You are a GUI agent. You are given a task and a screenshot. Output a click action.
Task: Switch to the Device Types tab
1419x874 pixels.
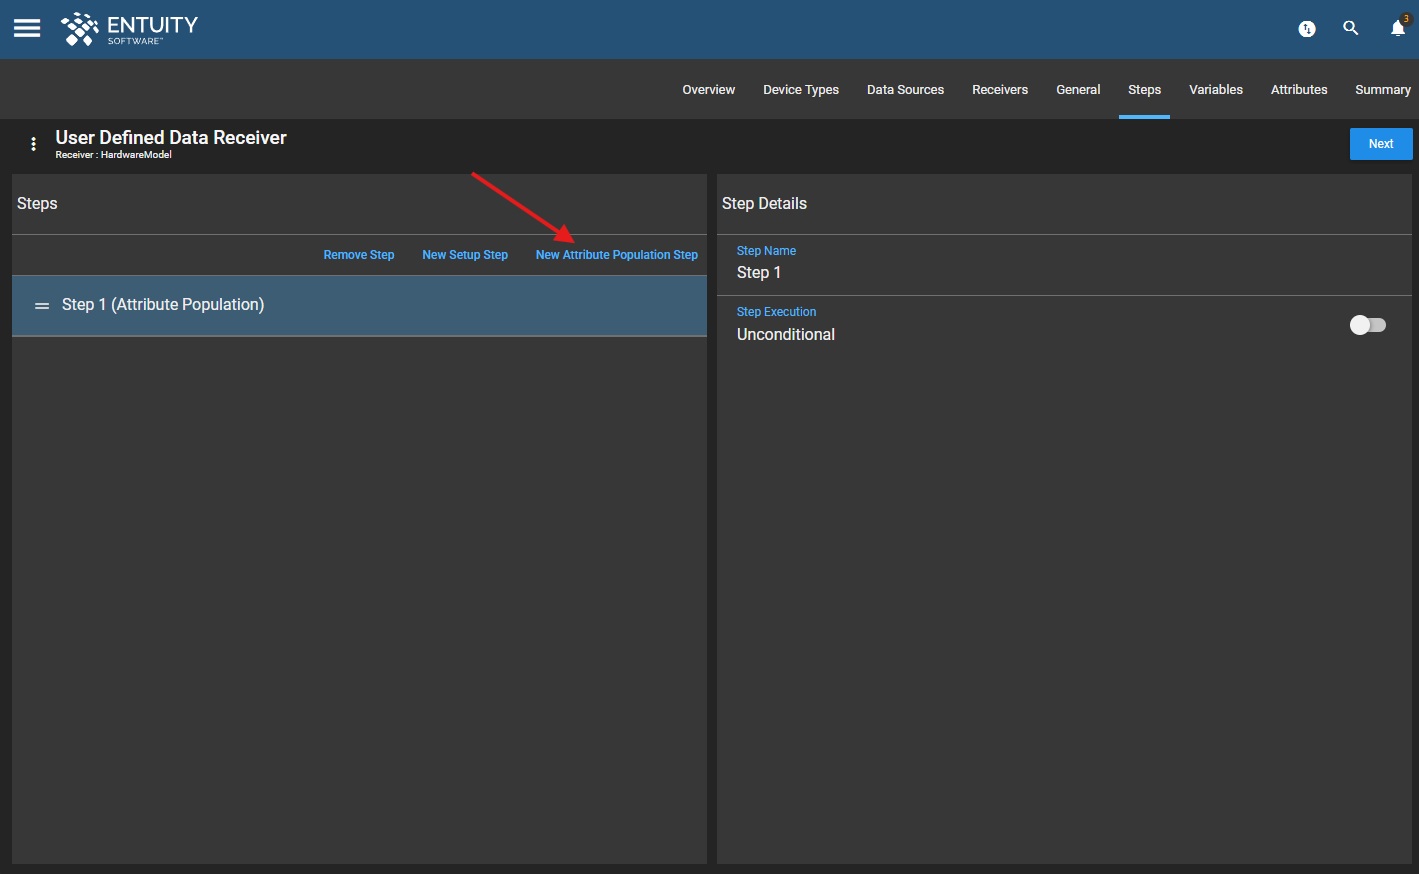[x=801, y=90]
